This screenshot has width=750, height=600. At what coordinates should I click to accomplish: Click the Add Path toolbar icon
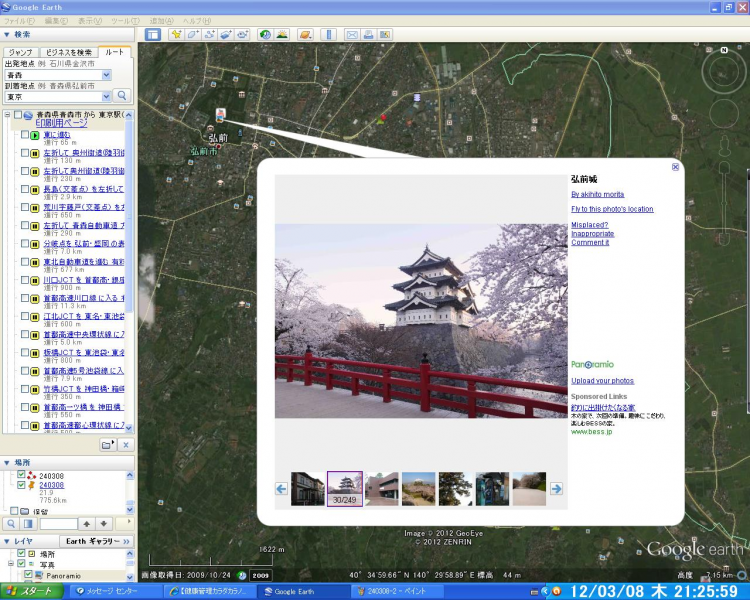210,34
